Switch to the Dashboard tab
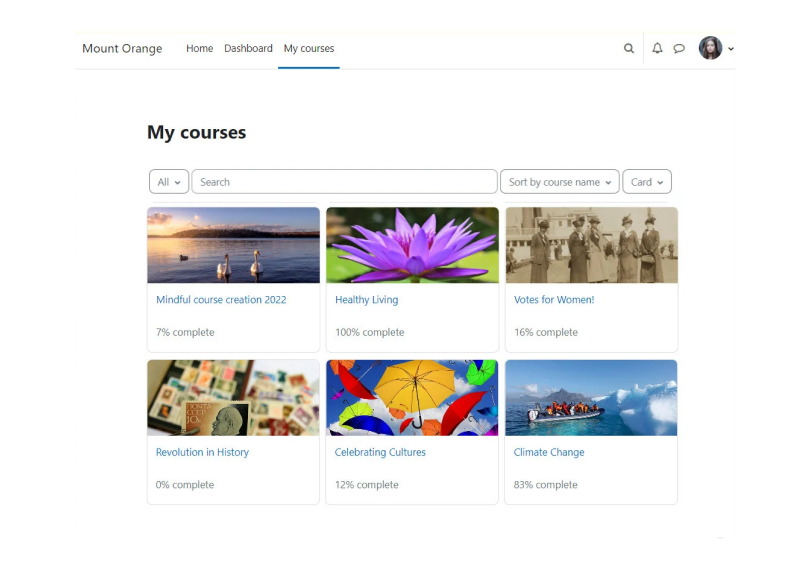810x570 pixels. 248,49
